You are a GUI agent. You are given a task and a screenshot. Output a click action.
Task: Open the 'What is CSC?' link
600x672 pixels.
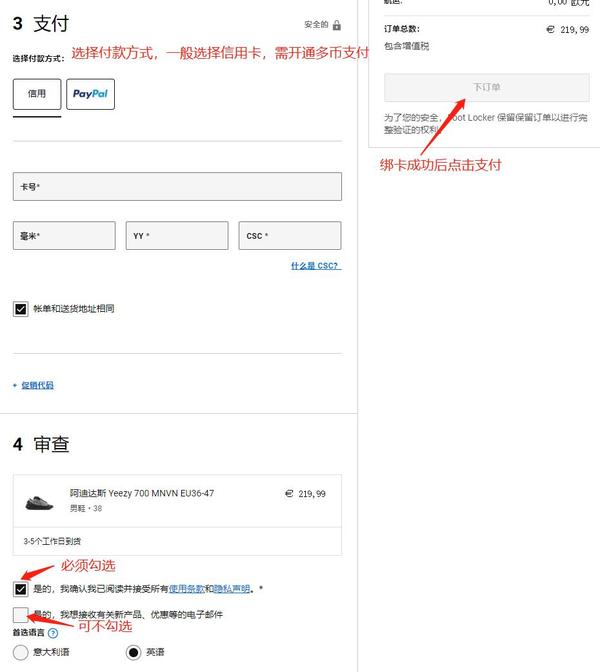coord(316,266)
